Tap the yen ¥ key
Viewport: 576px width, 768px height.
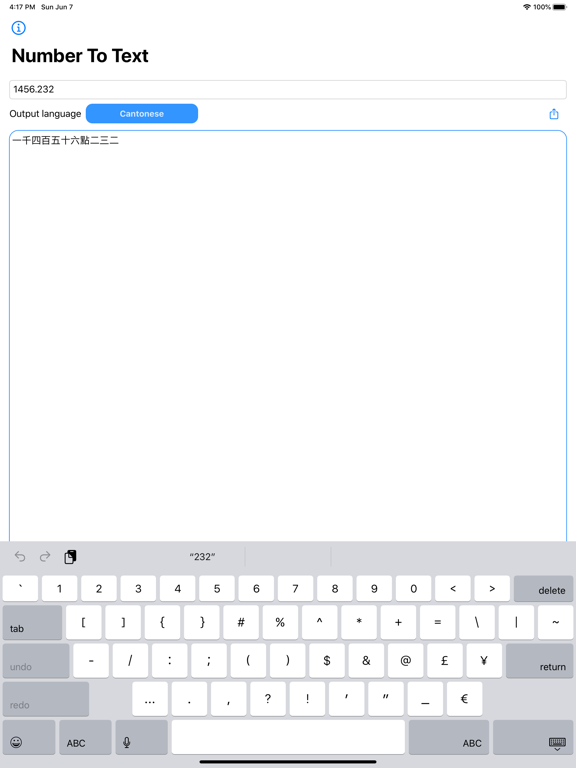pos(484,661)
